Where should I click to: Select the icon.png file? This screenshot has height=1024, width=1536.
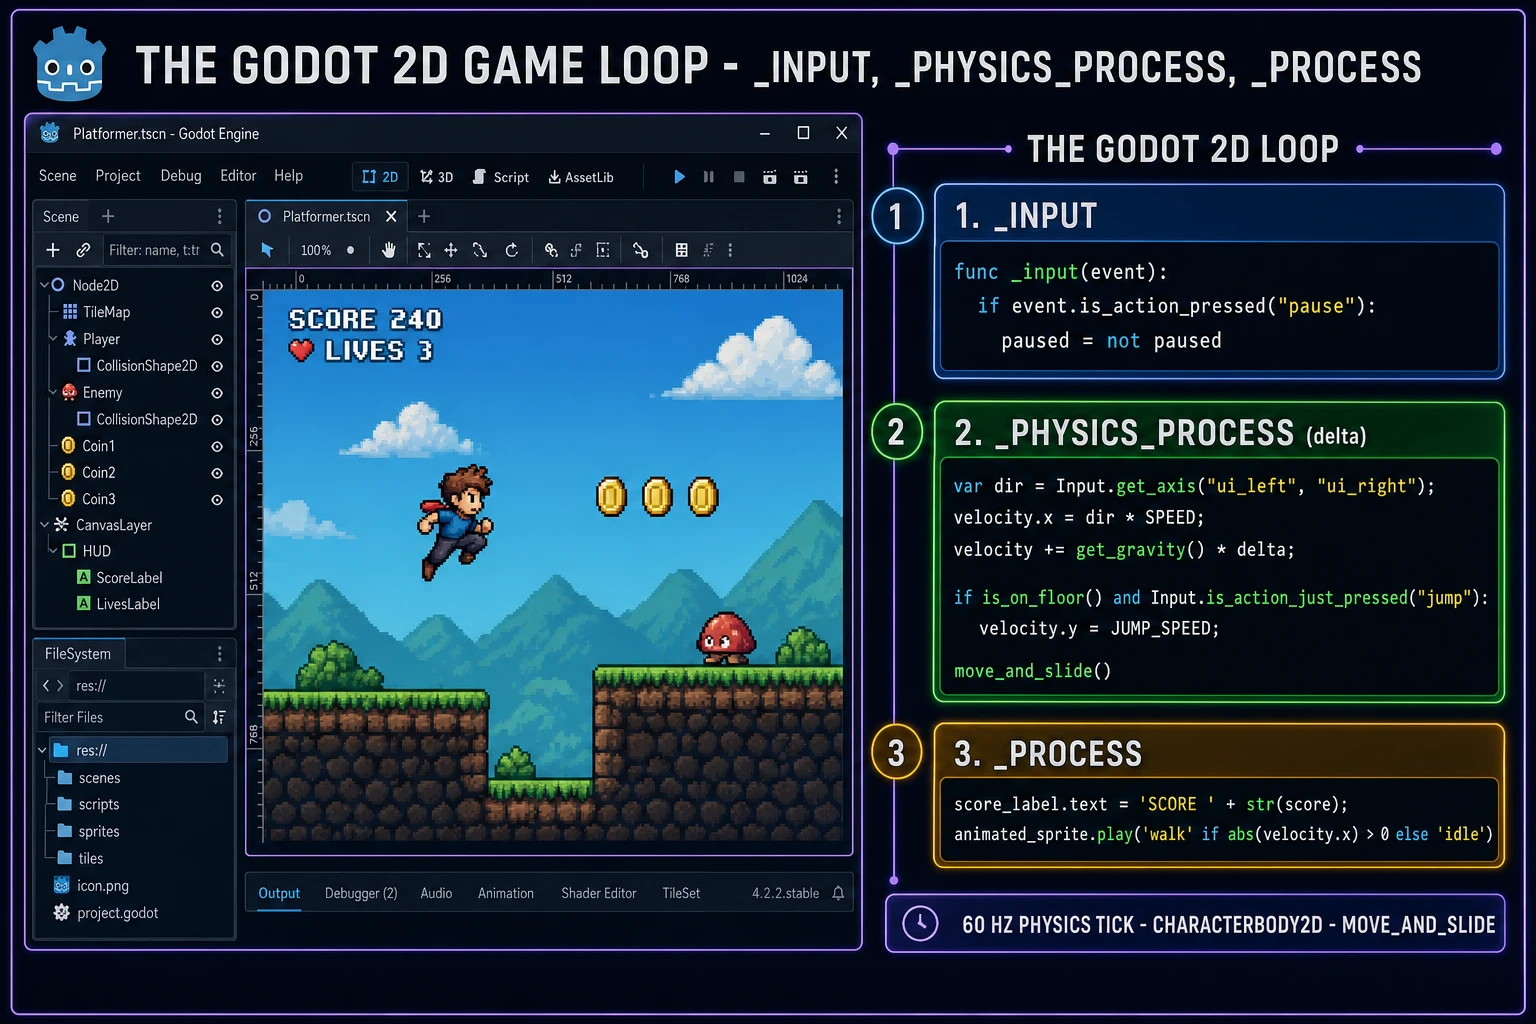coord(91,885)
